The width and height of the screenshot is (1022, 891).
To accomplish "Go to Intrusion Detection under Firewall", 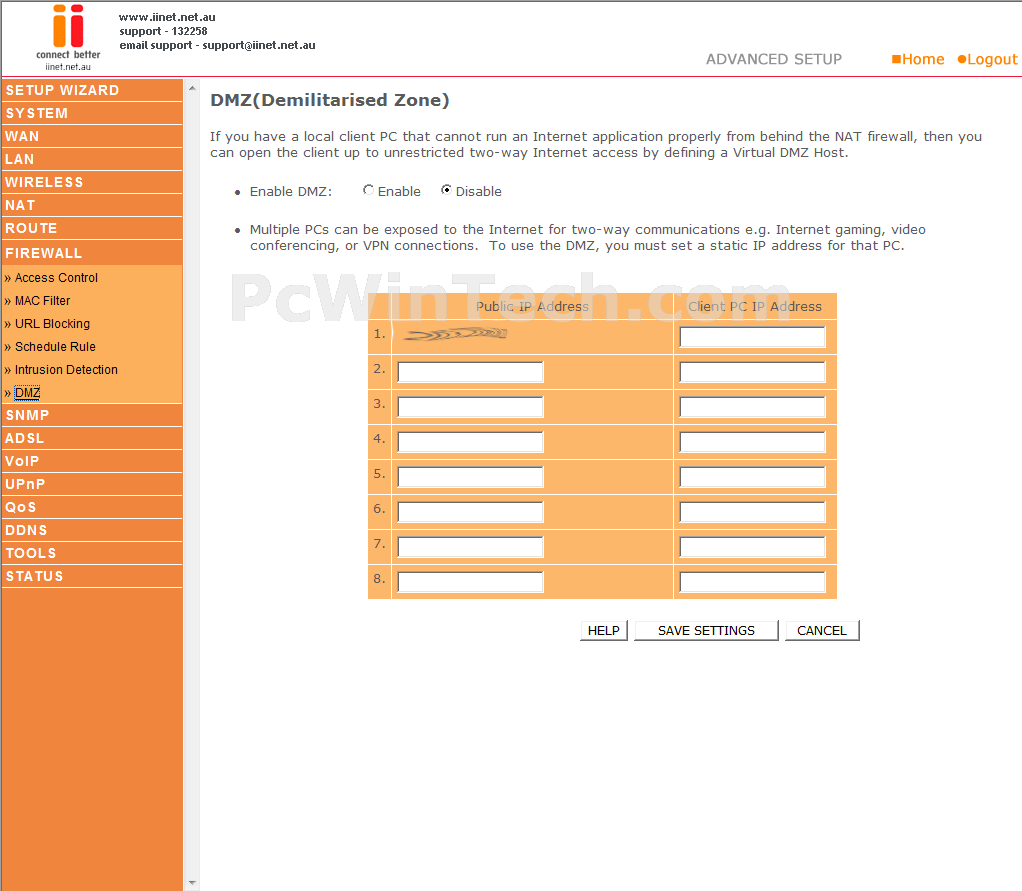I will click(x=66, y=370).
